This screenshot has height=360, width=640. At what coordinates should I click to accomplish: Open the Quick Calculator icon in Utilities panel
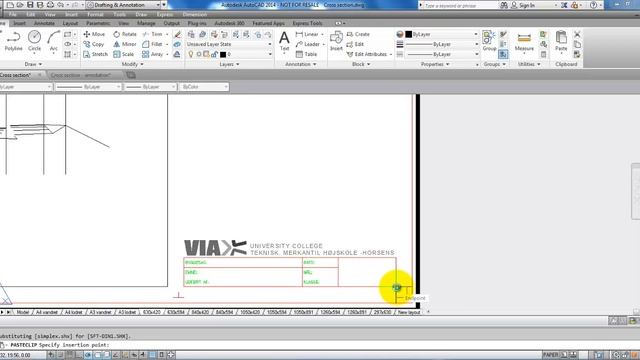click(543, 54)
